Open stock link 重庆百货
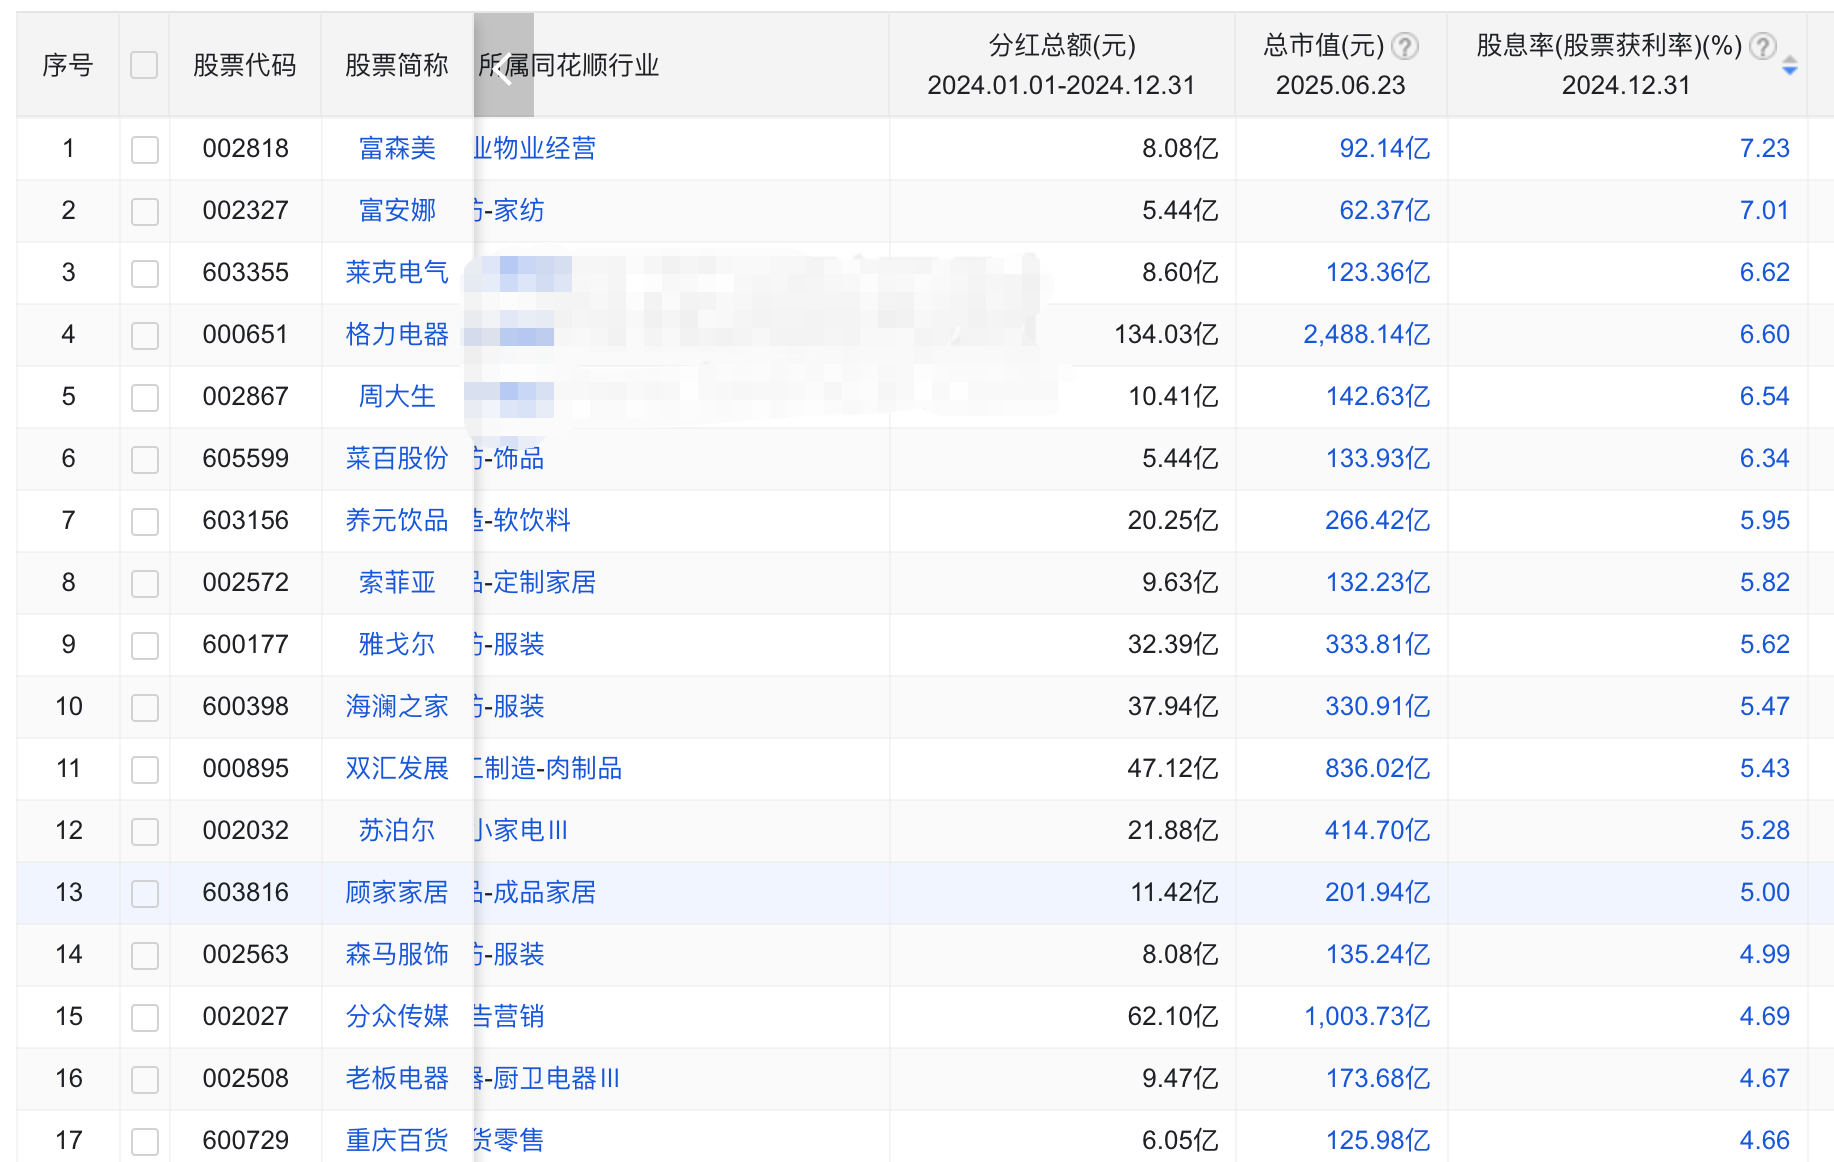 [x=397, y=1140]
